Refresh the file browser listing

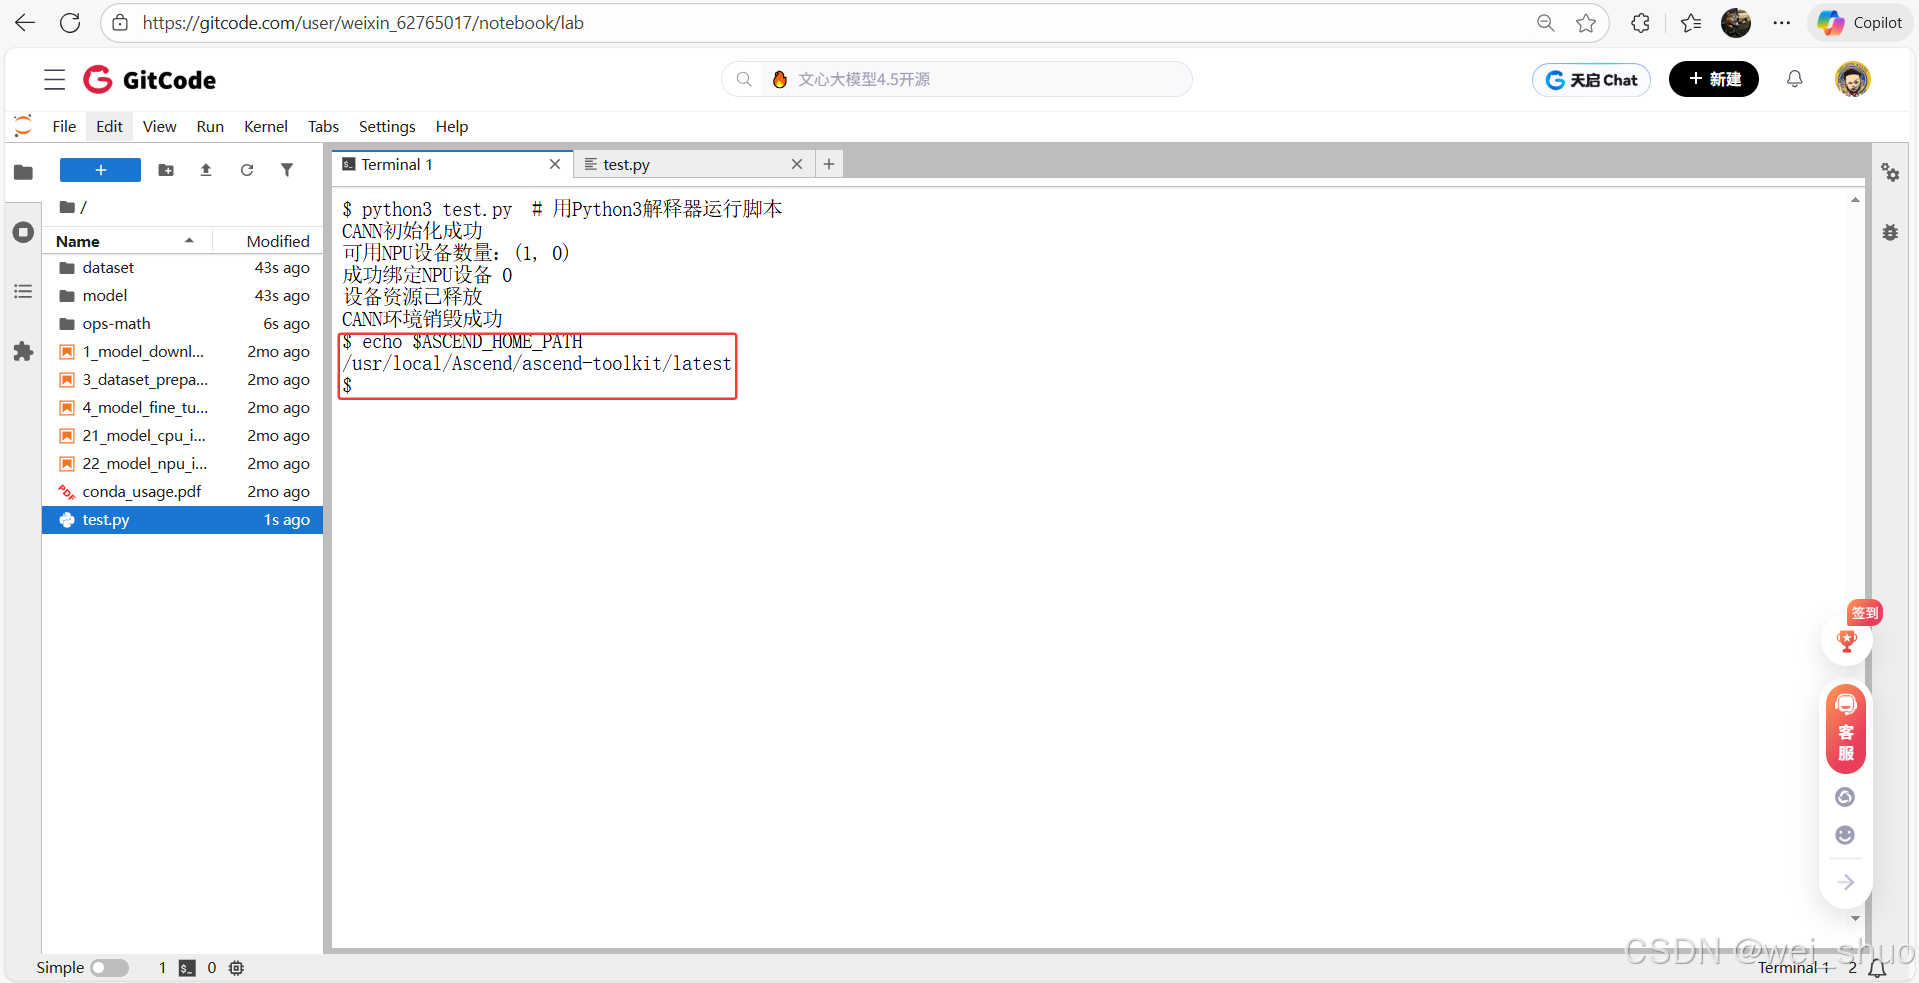click(246, 170)
